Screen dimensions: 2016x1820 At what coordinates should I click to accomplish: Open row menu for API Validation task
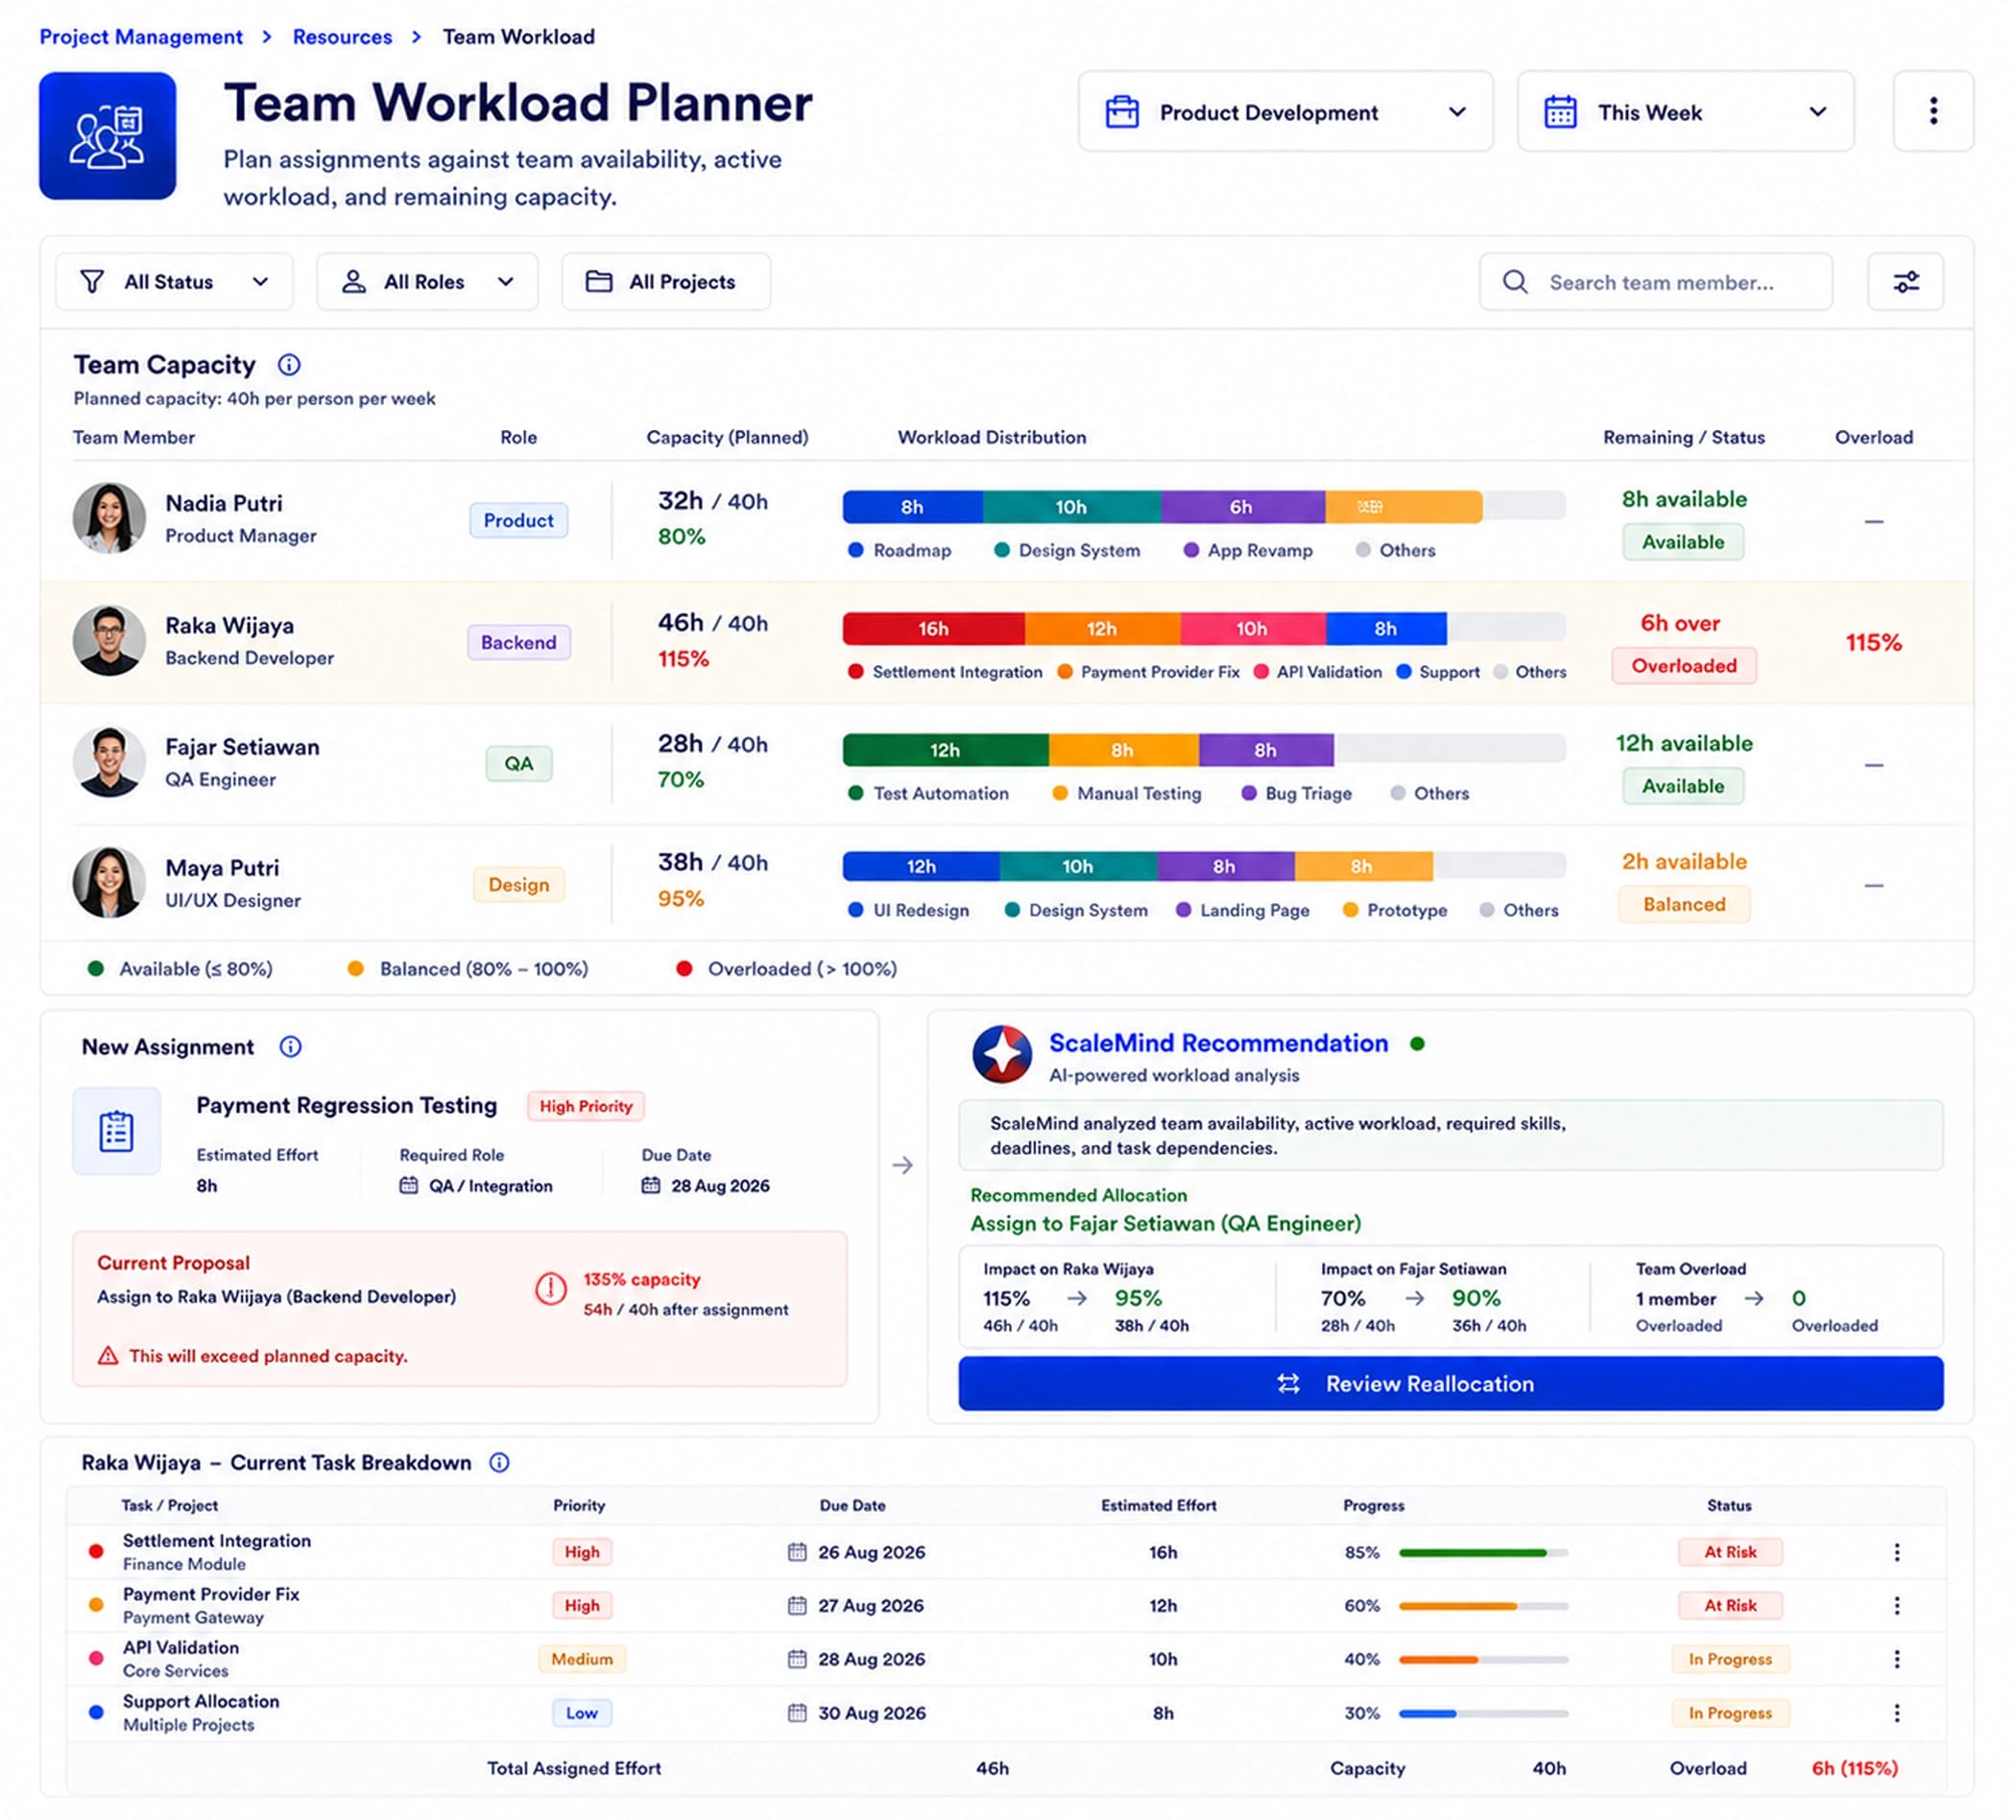pyautogui.click(x=1896, y=1659)
